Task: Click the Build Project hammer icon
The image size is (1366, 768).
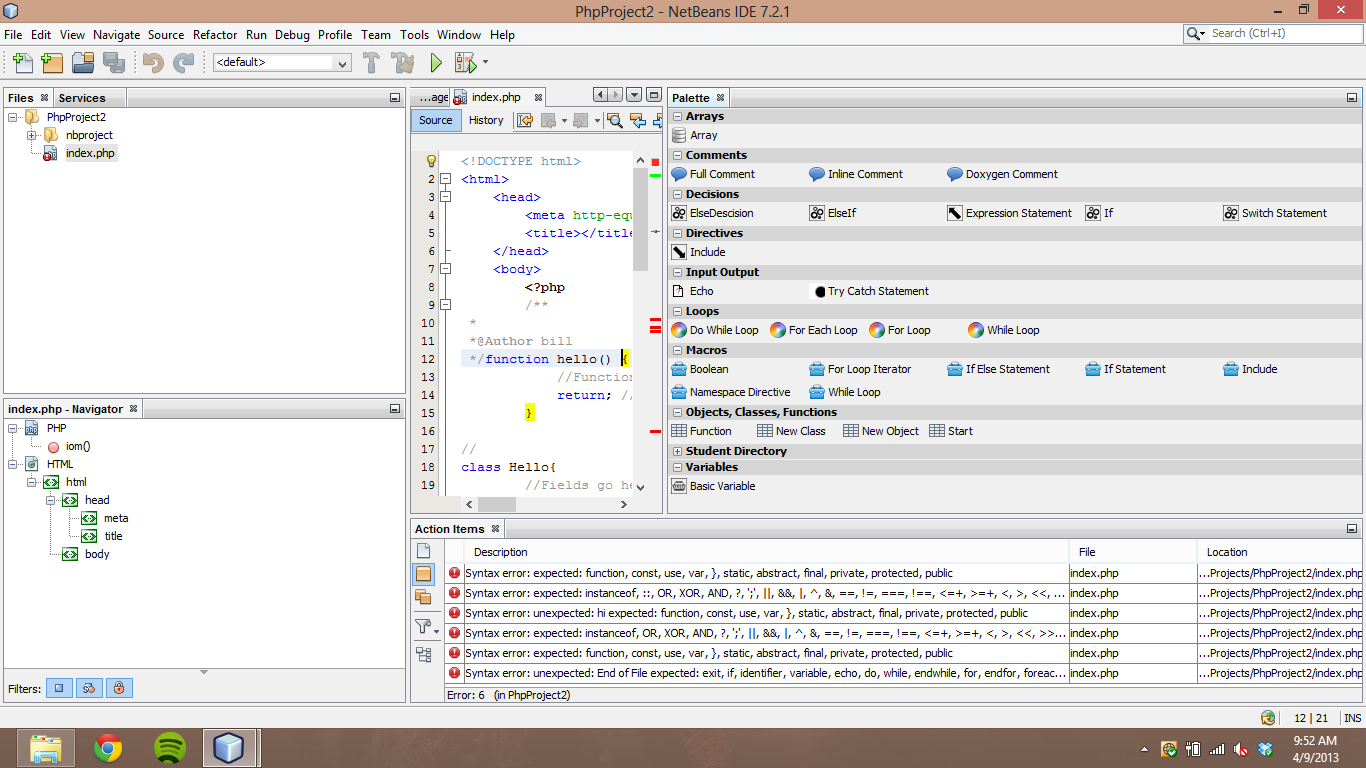Action: click(371, 63)
